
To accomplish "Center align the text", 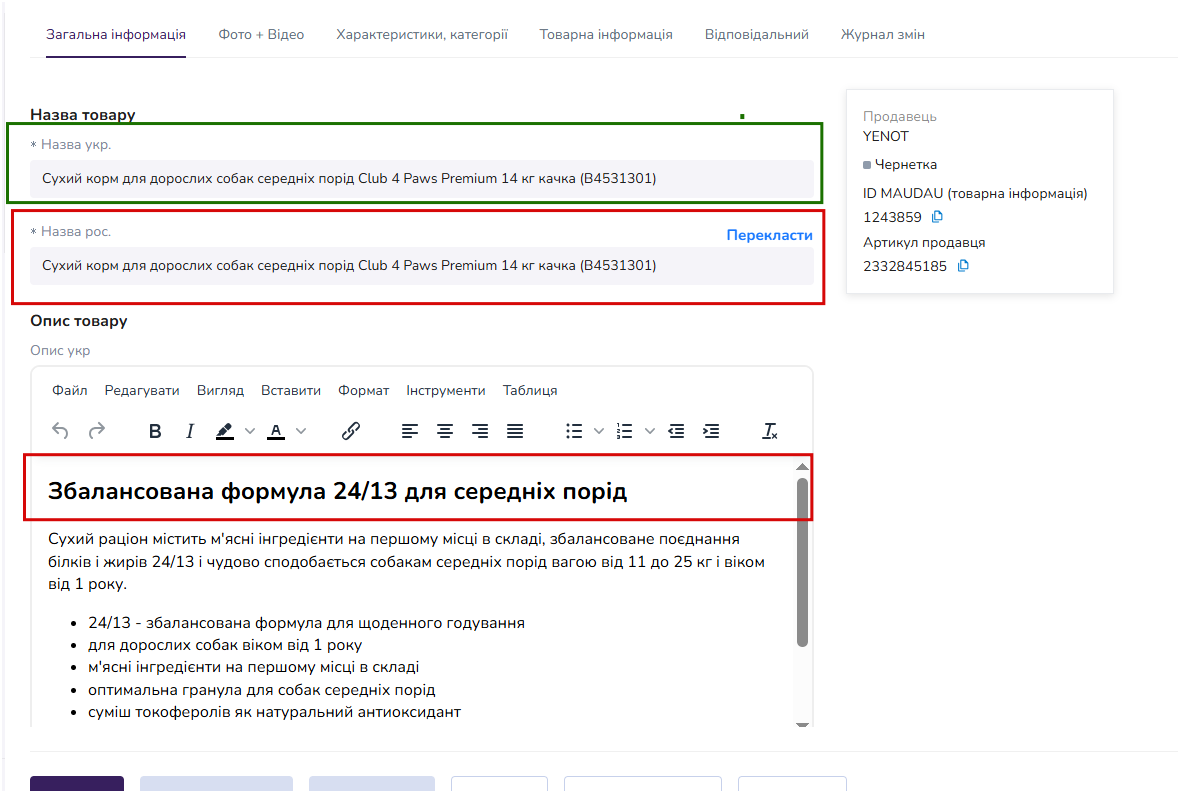I will coord(445,431).
